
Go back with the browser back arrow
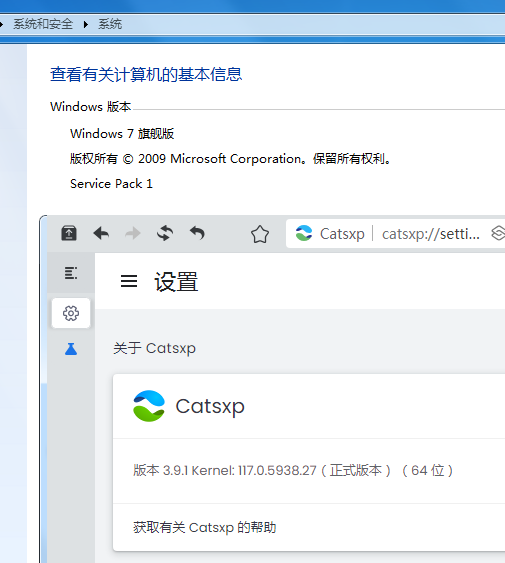[101, 233]
